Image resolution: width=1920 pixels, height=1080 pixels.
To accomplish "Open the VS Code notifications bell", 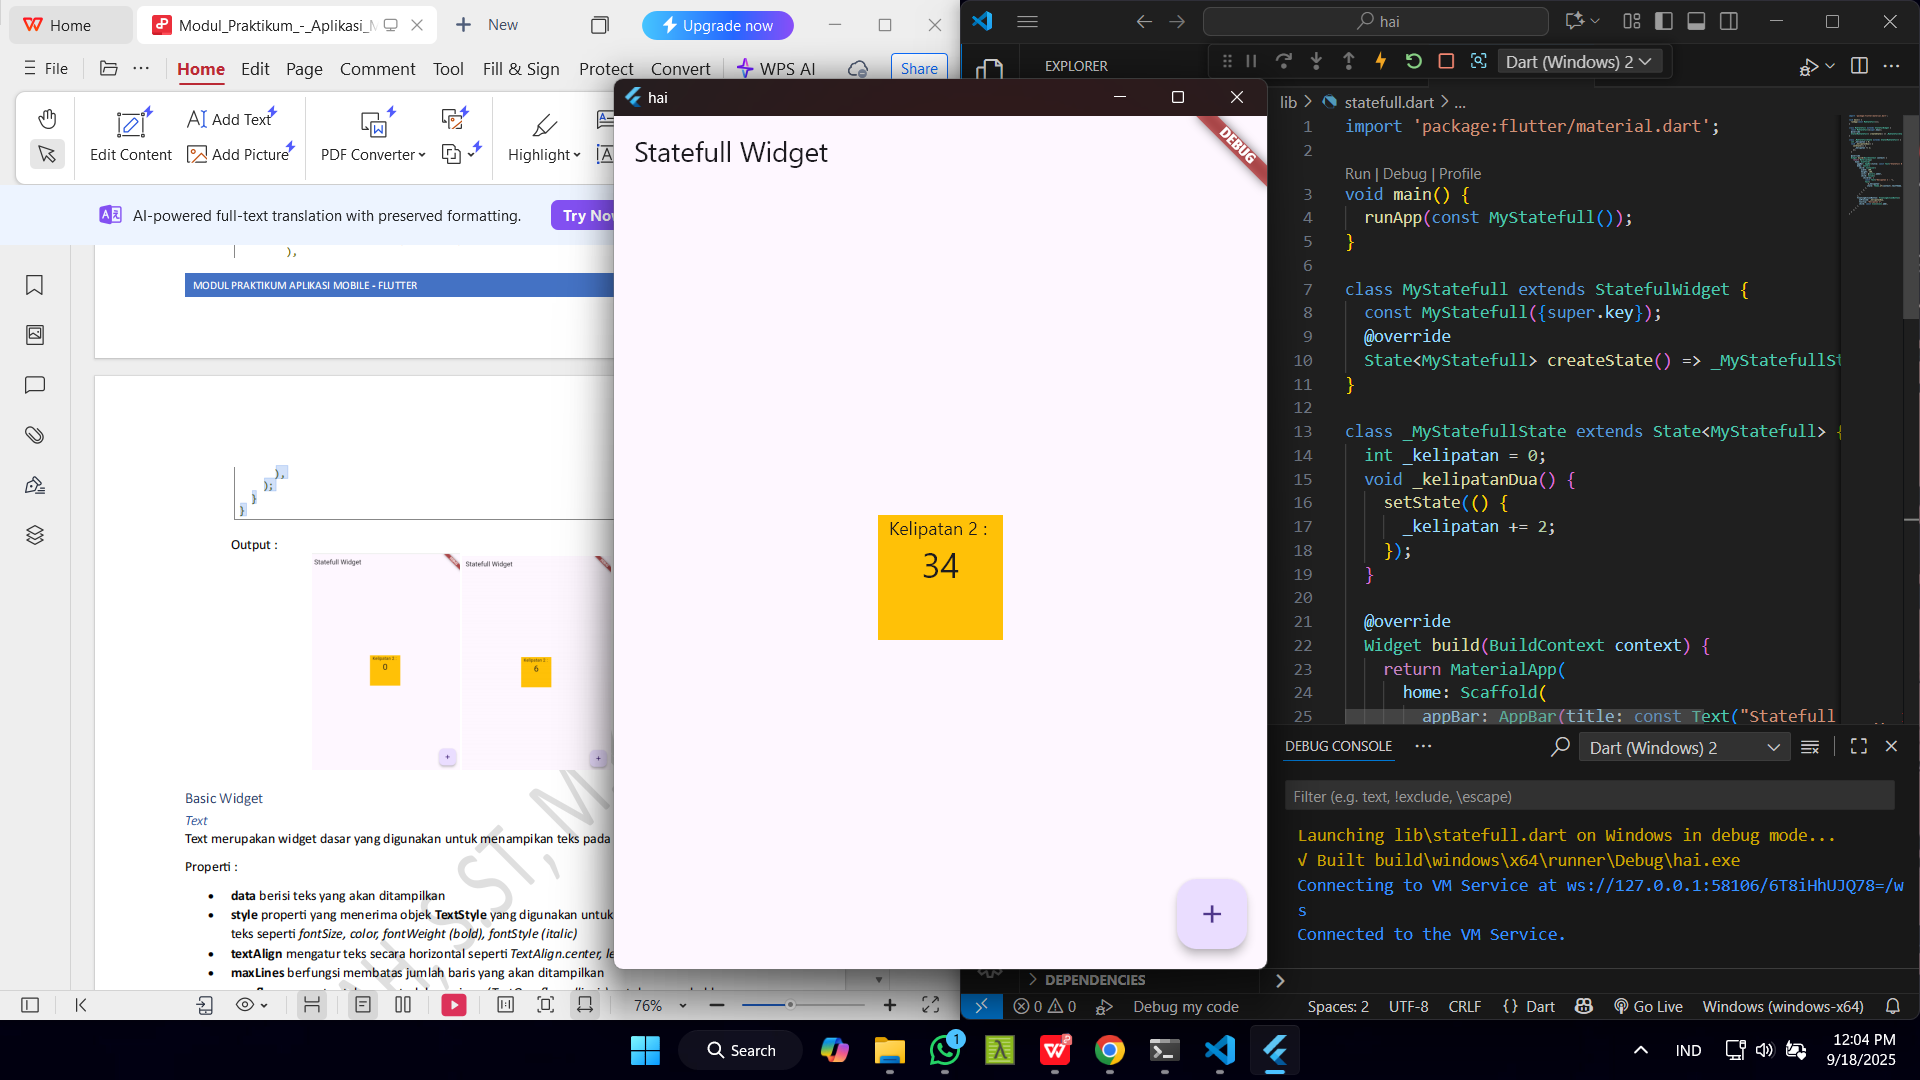I will 1893,1007.
